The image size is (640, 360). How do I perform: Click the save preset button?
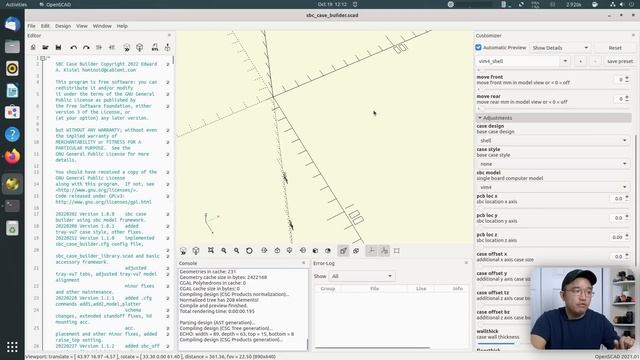[620, 61]
